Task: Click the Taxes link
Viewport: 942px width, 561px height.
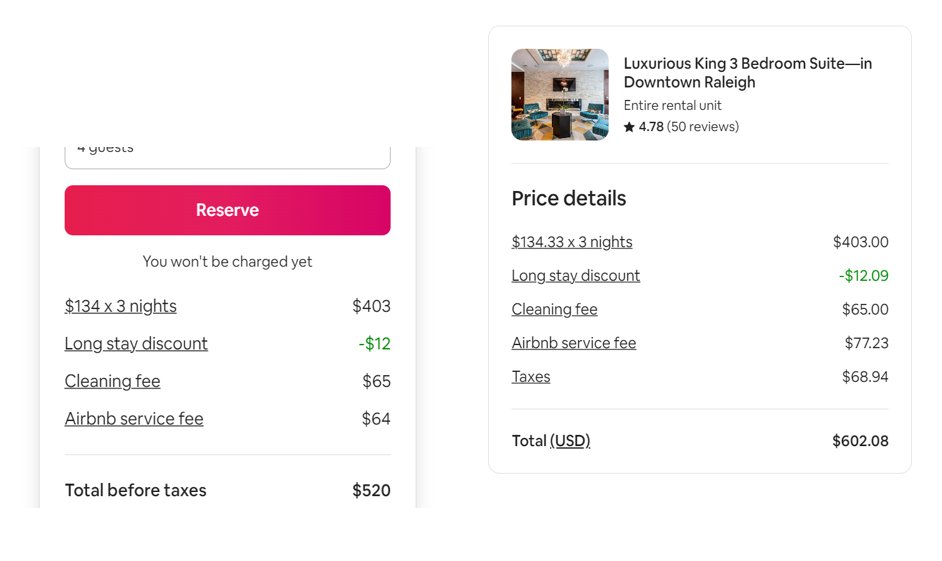Action: point(530,377)
